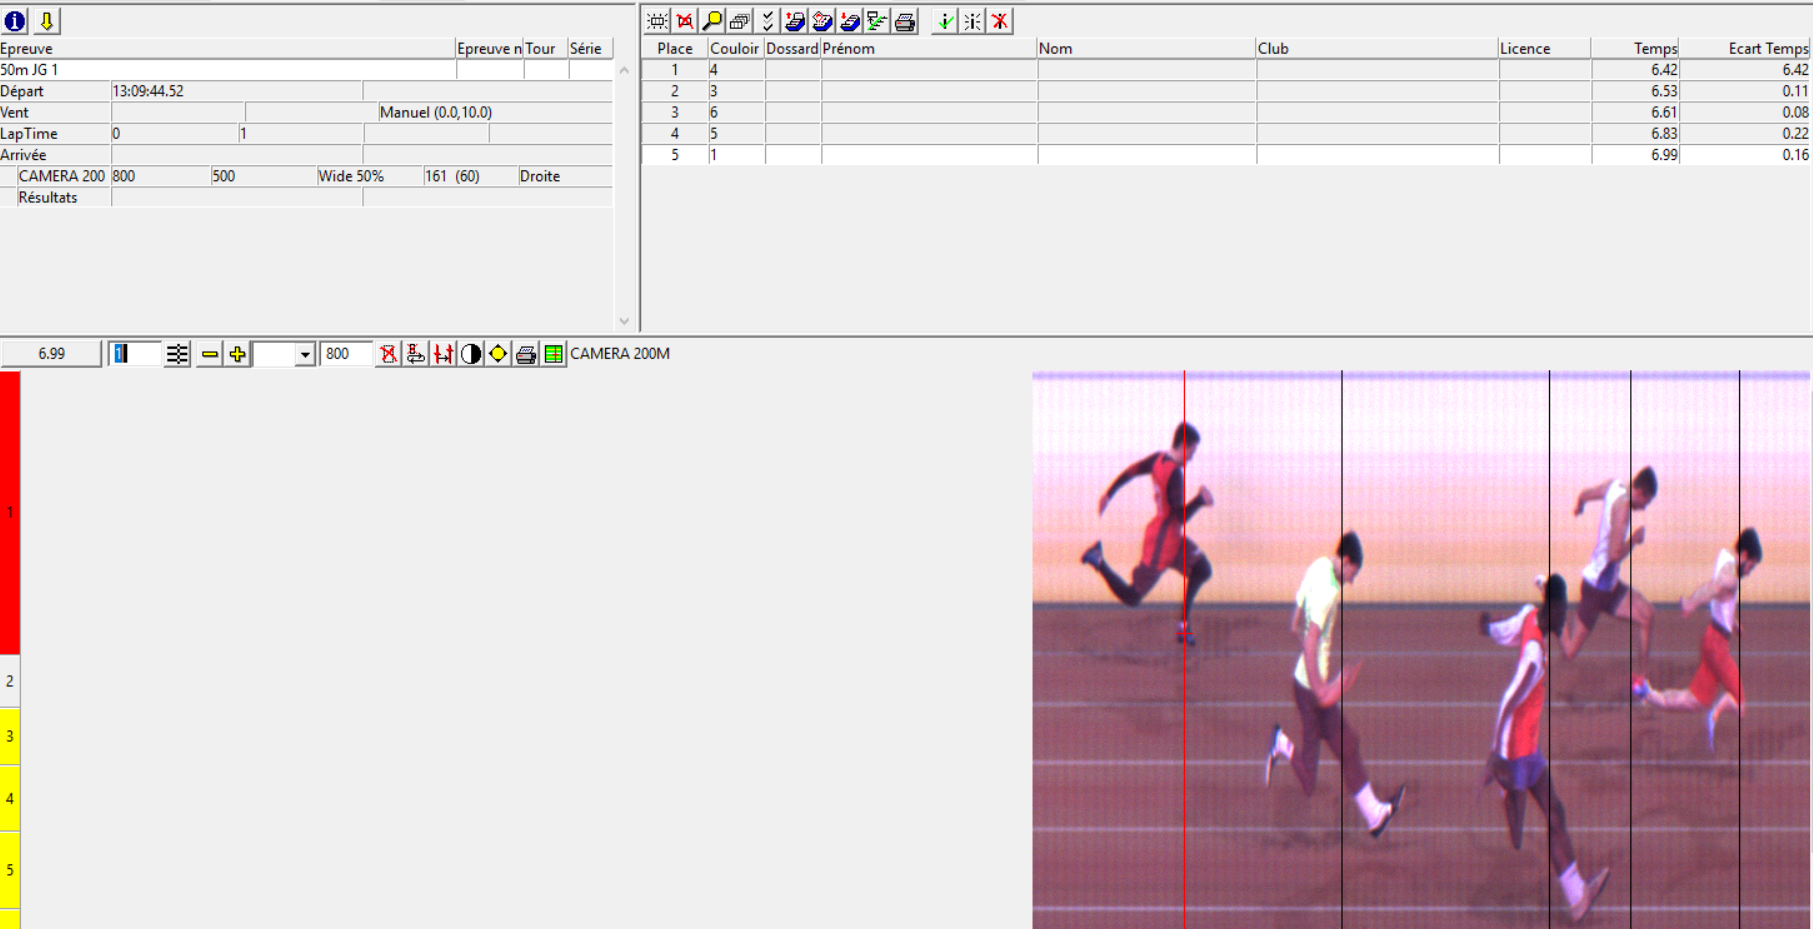Click the event panel scrollbar down arrow

624,321
